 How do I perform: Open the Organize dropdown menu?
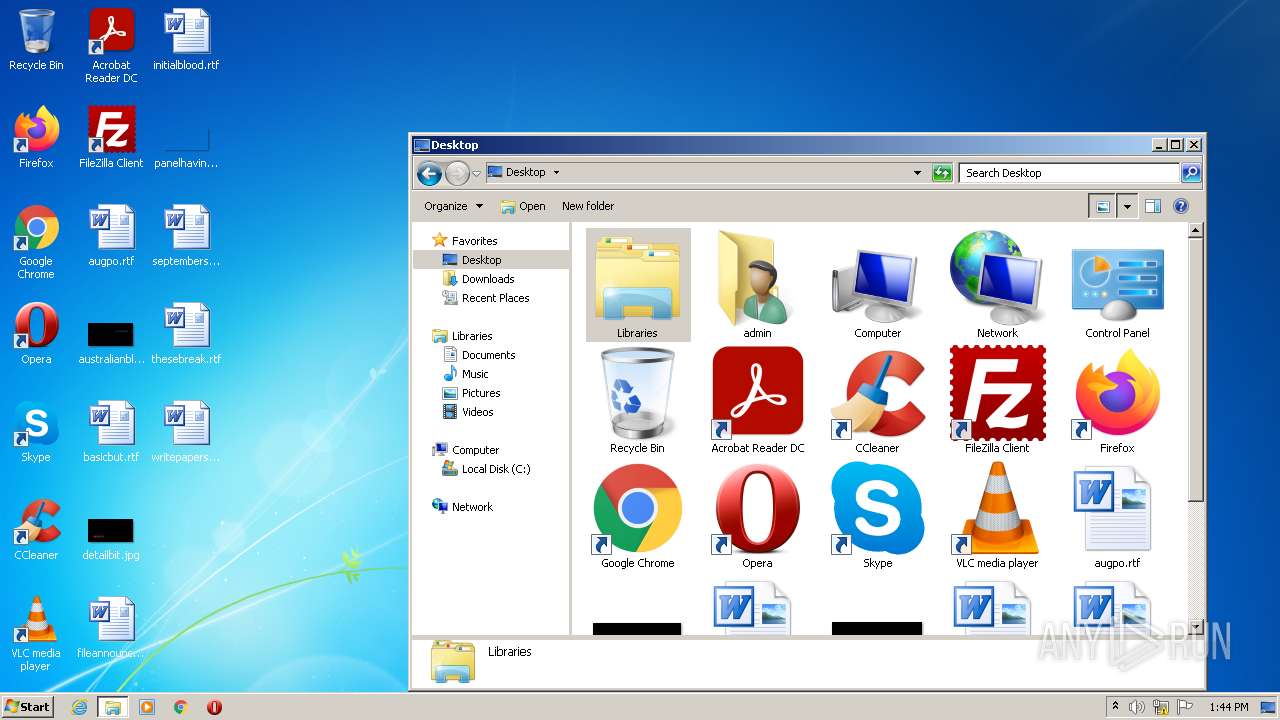pos(453,206)
